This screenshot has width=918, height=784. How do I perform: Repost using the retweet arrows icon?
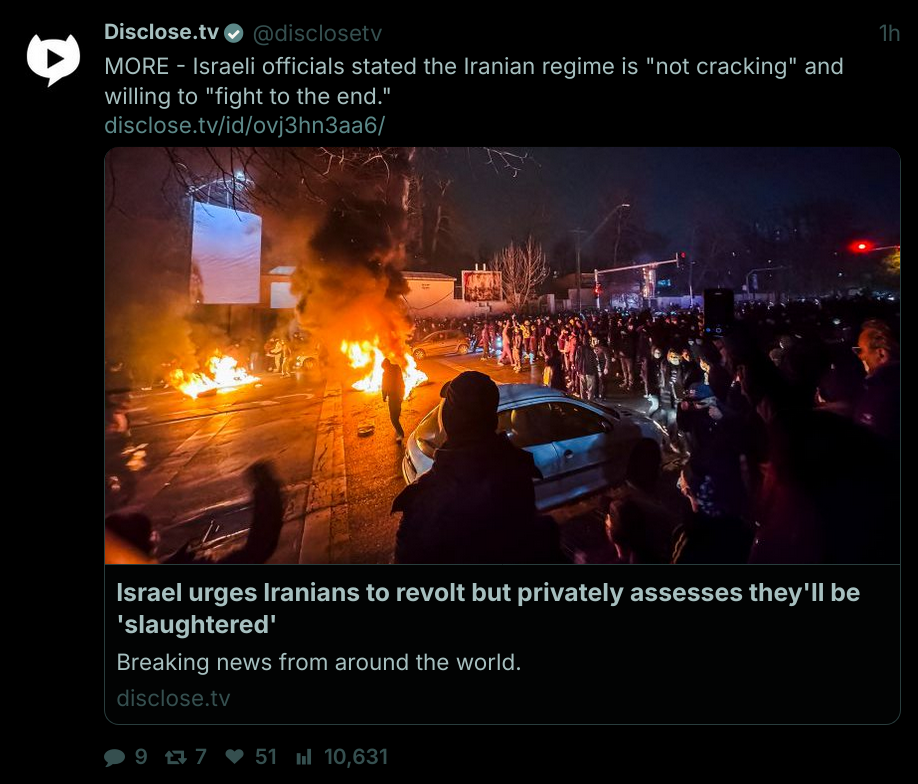click(x=176, y=758)
